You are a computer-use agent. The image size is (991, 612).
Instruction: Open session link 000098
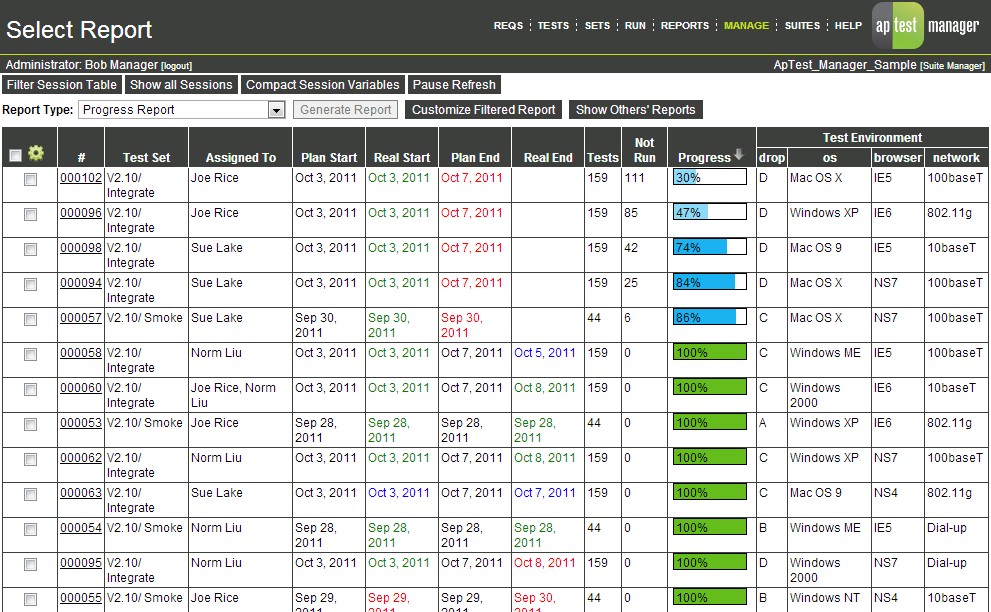pyautogui.click(x=81, y=248)
